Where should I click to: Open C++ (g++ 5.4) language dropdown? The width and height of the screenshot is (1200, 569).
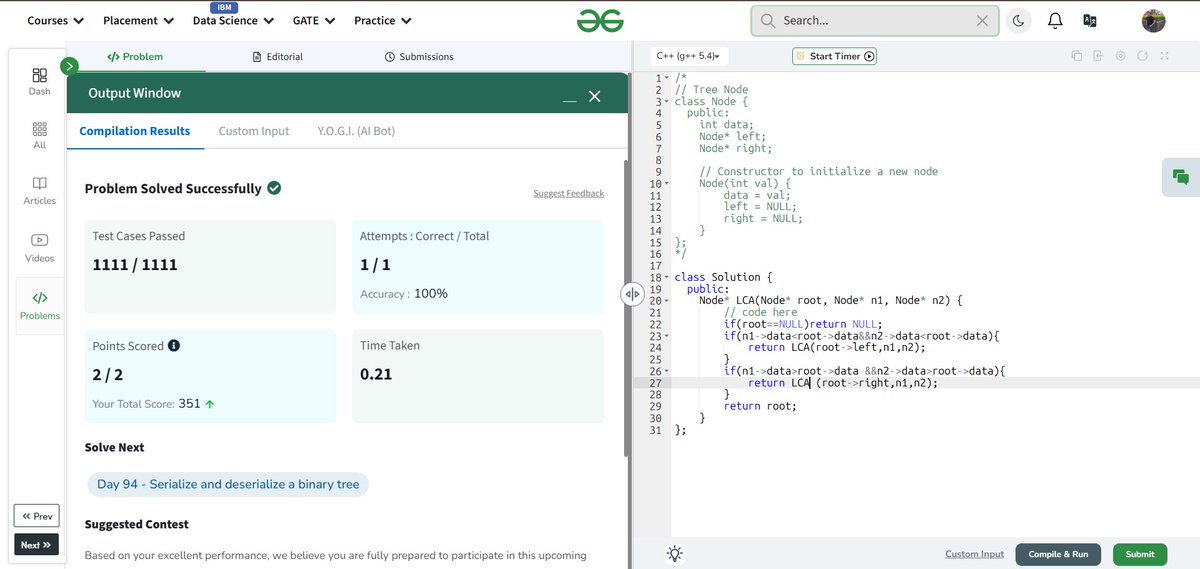690,56
